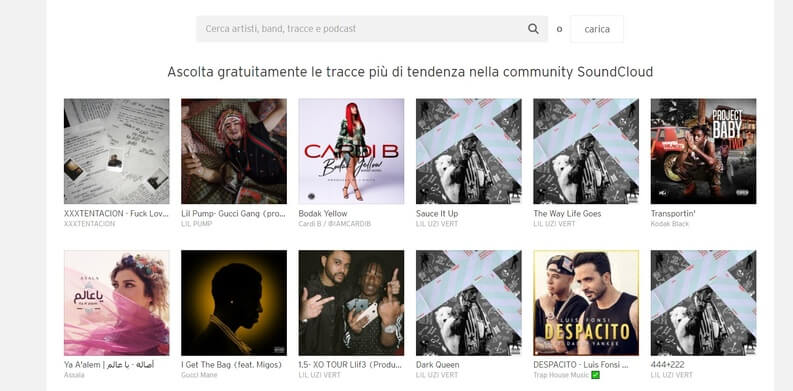Viewport: 793px width, 391px height.
Task: Click Ya A'alem track title
Action: pyautogui.click(x=109, y=365)
